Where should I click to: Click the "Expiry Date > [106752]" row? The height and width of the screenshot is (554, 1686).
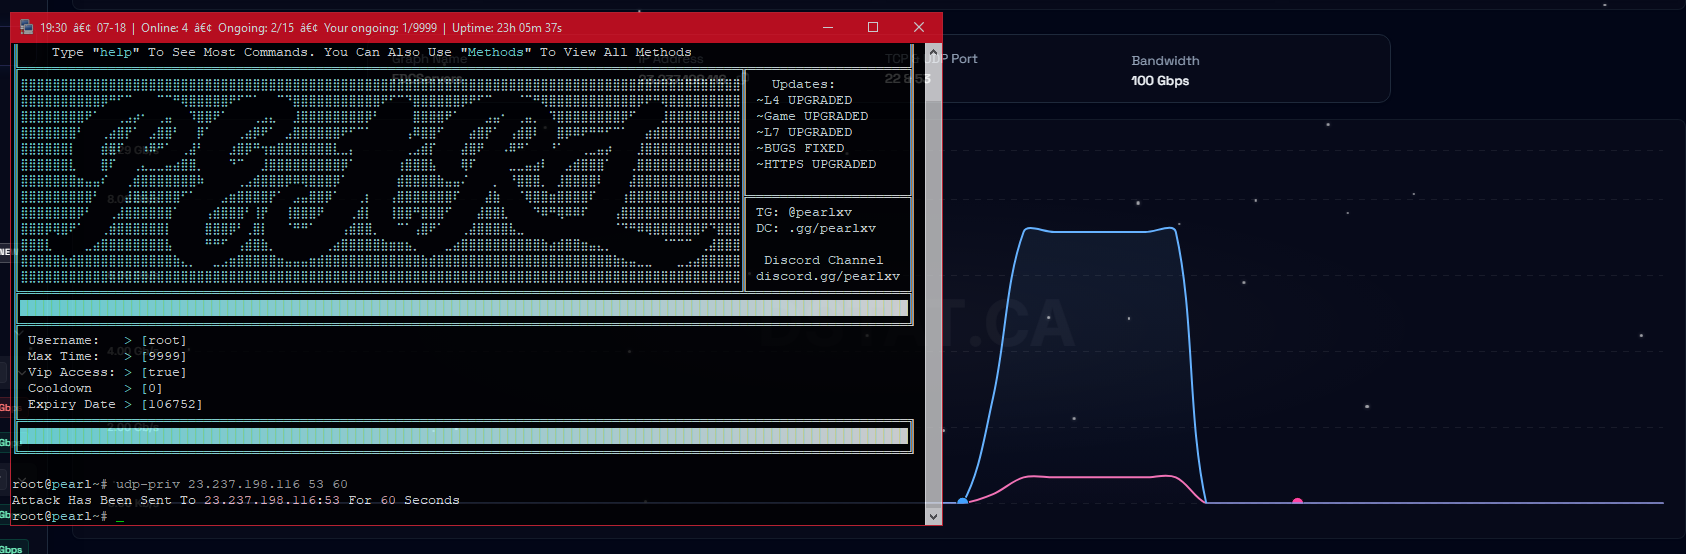coord(115,404)
